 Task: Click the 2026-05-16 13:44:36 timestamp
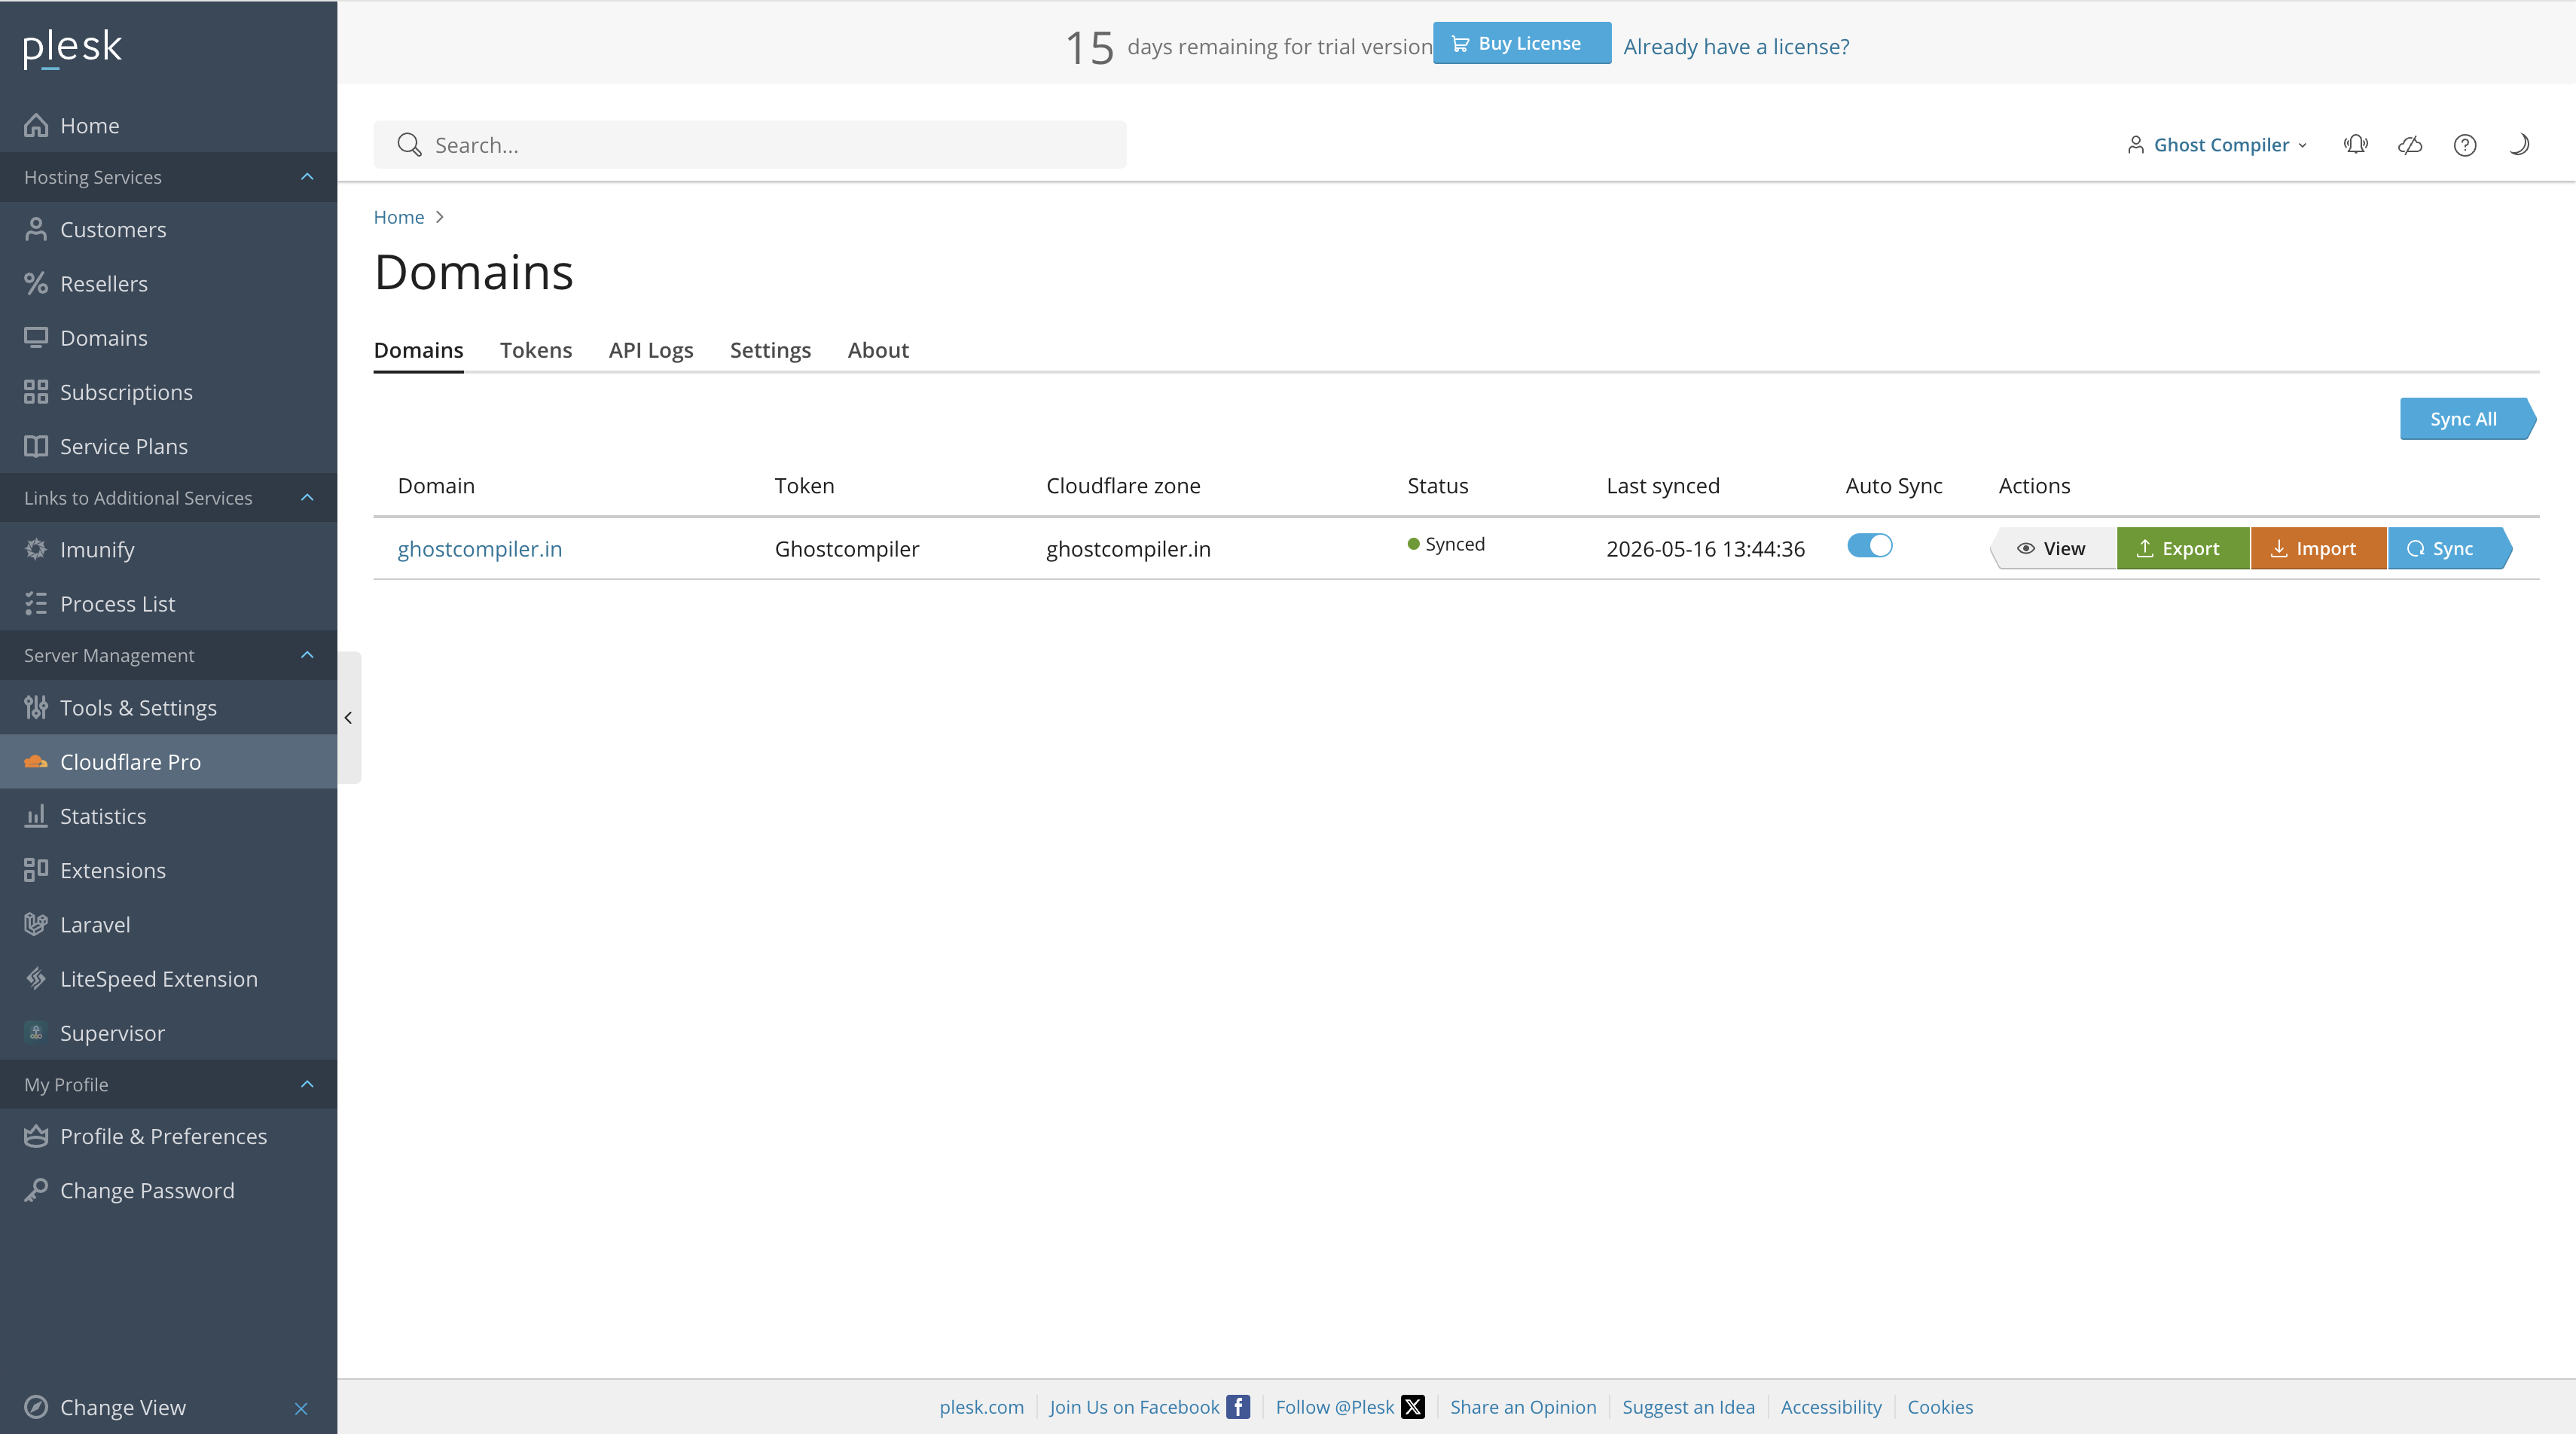[x=1705, y=548]
